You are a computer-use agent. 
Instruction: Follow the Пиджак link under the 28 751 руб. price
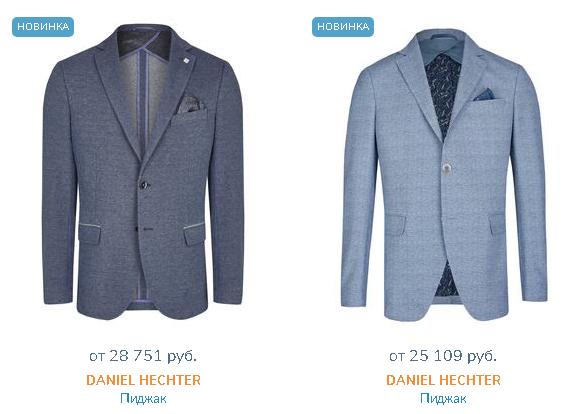coord(143,398)
